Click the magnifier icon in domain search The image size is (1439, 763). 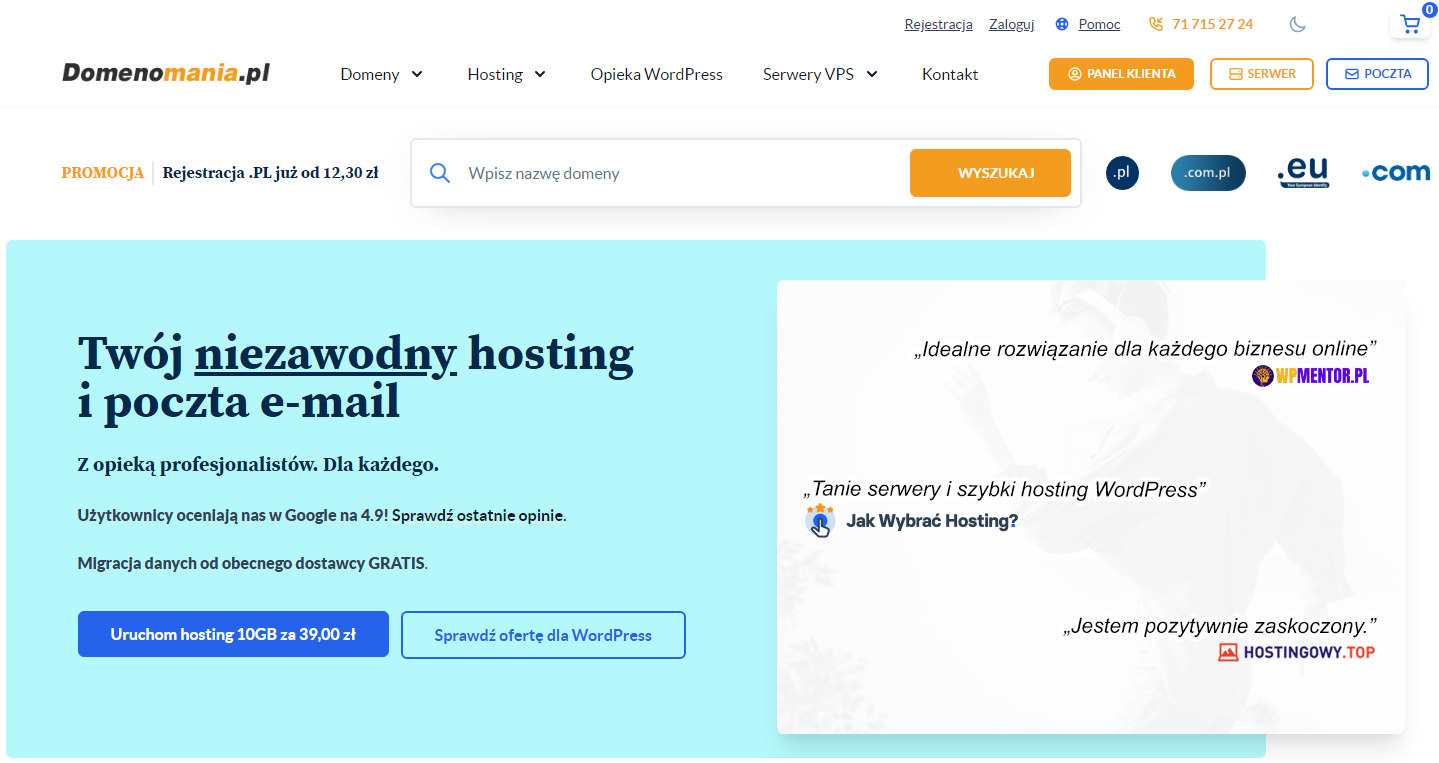[x=440, y=173]
